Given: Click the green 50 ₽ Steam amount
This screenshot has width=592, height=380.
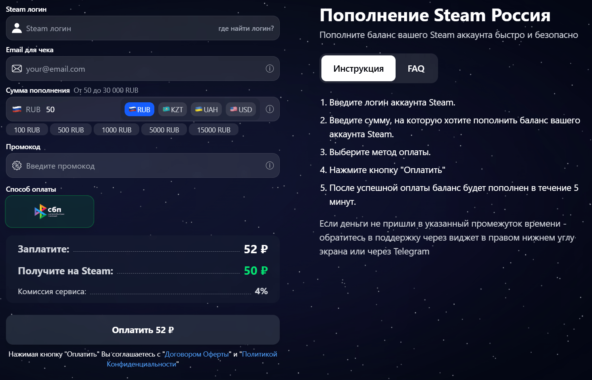Looking at the screenshot, I should (256, 271).
